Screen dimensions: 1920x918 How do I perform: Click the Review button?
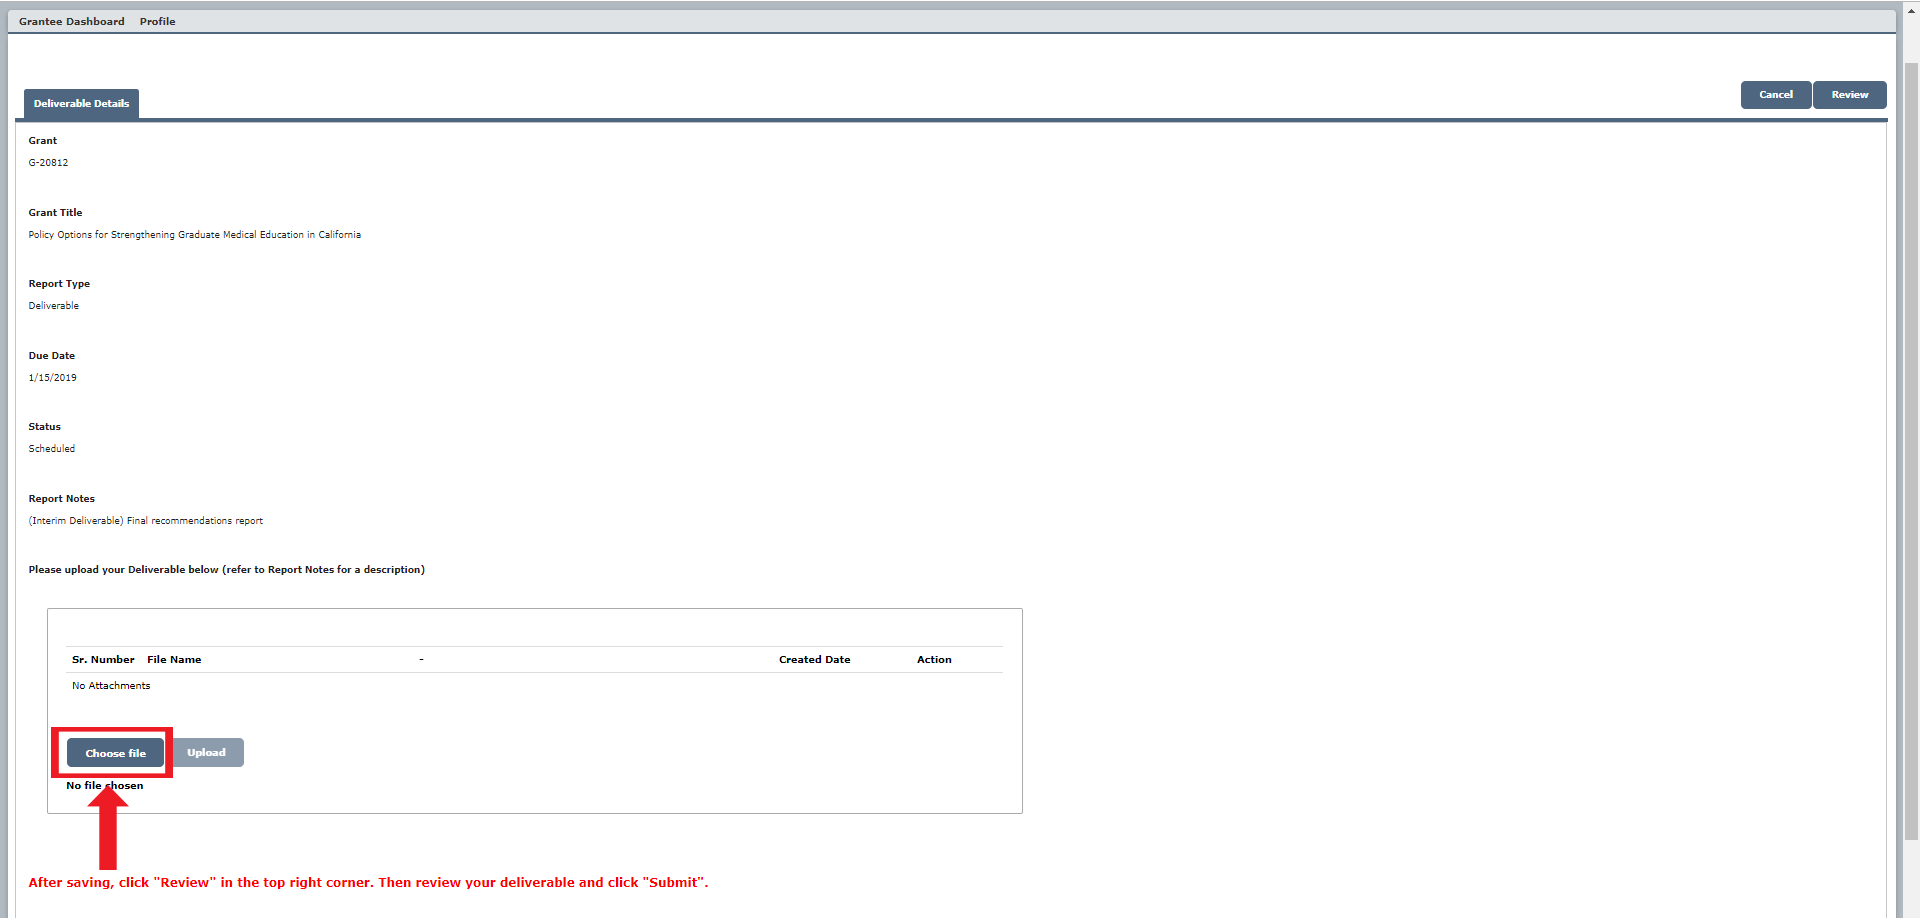click(x=1849, y=95)
